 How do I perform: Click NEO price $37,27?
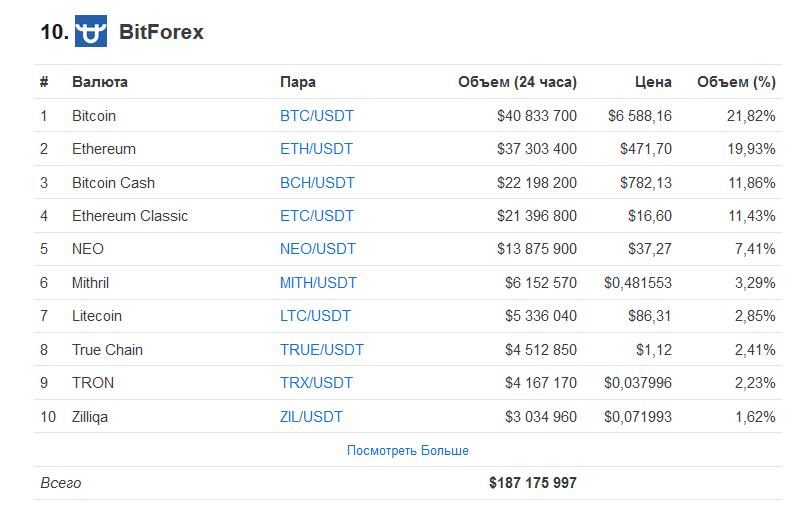pyautogui.click(x=650, y=249)
